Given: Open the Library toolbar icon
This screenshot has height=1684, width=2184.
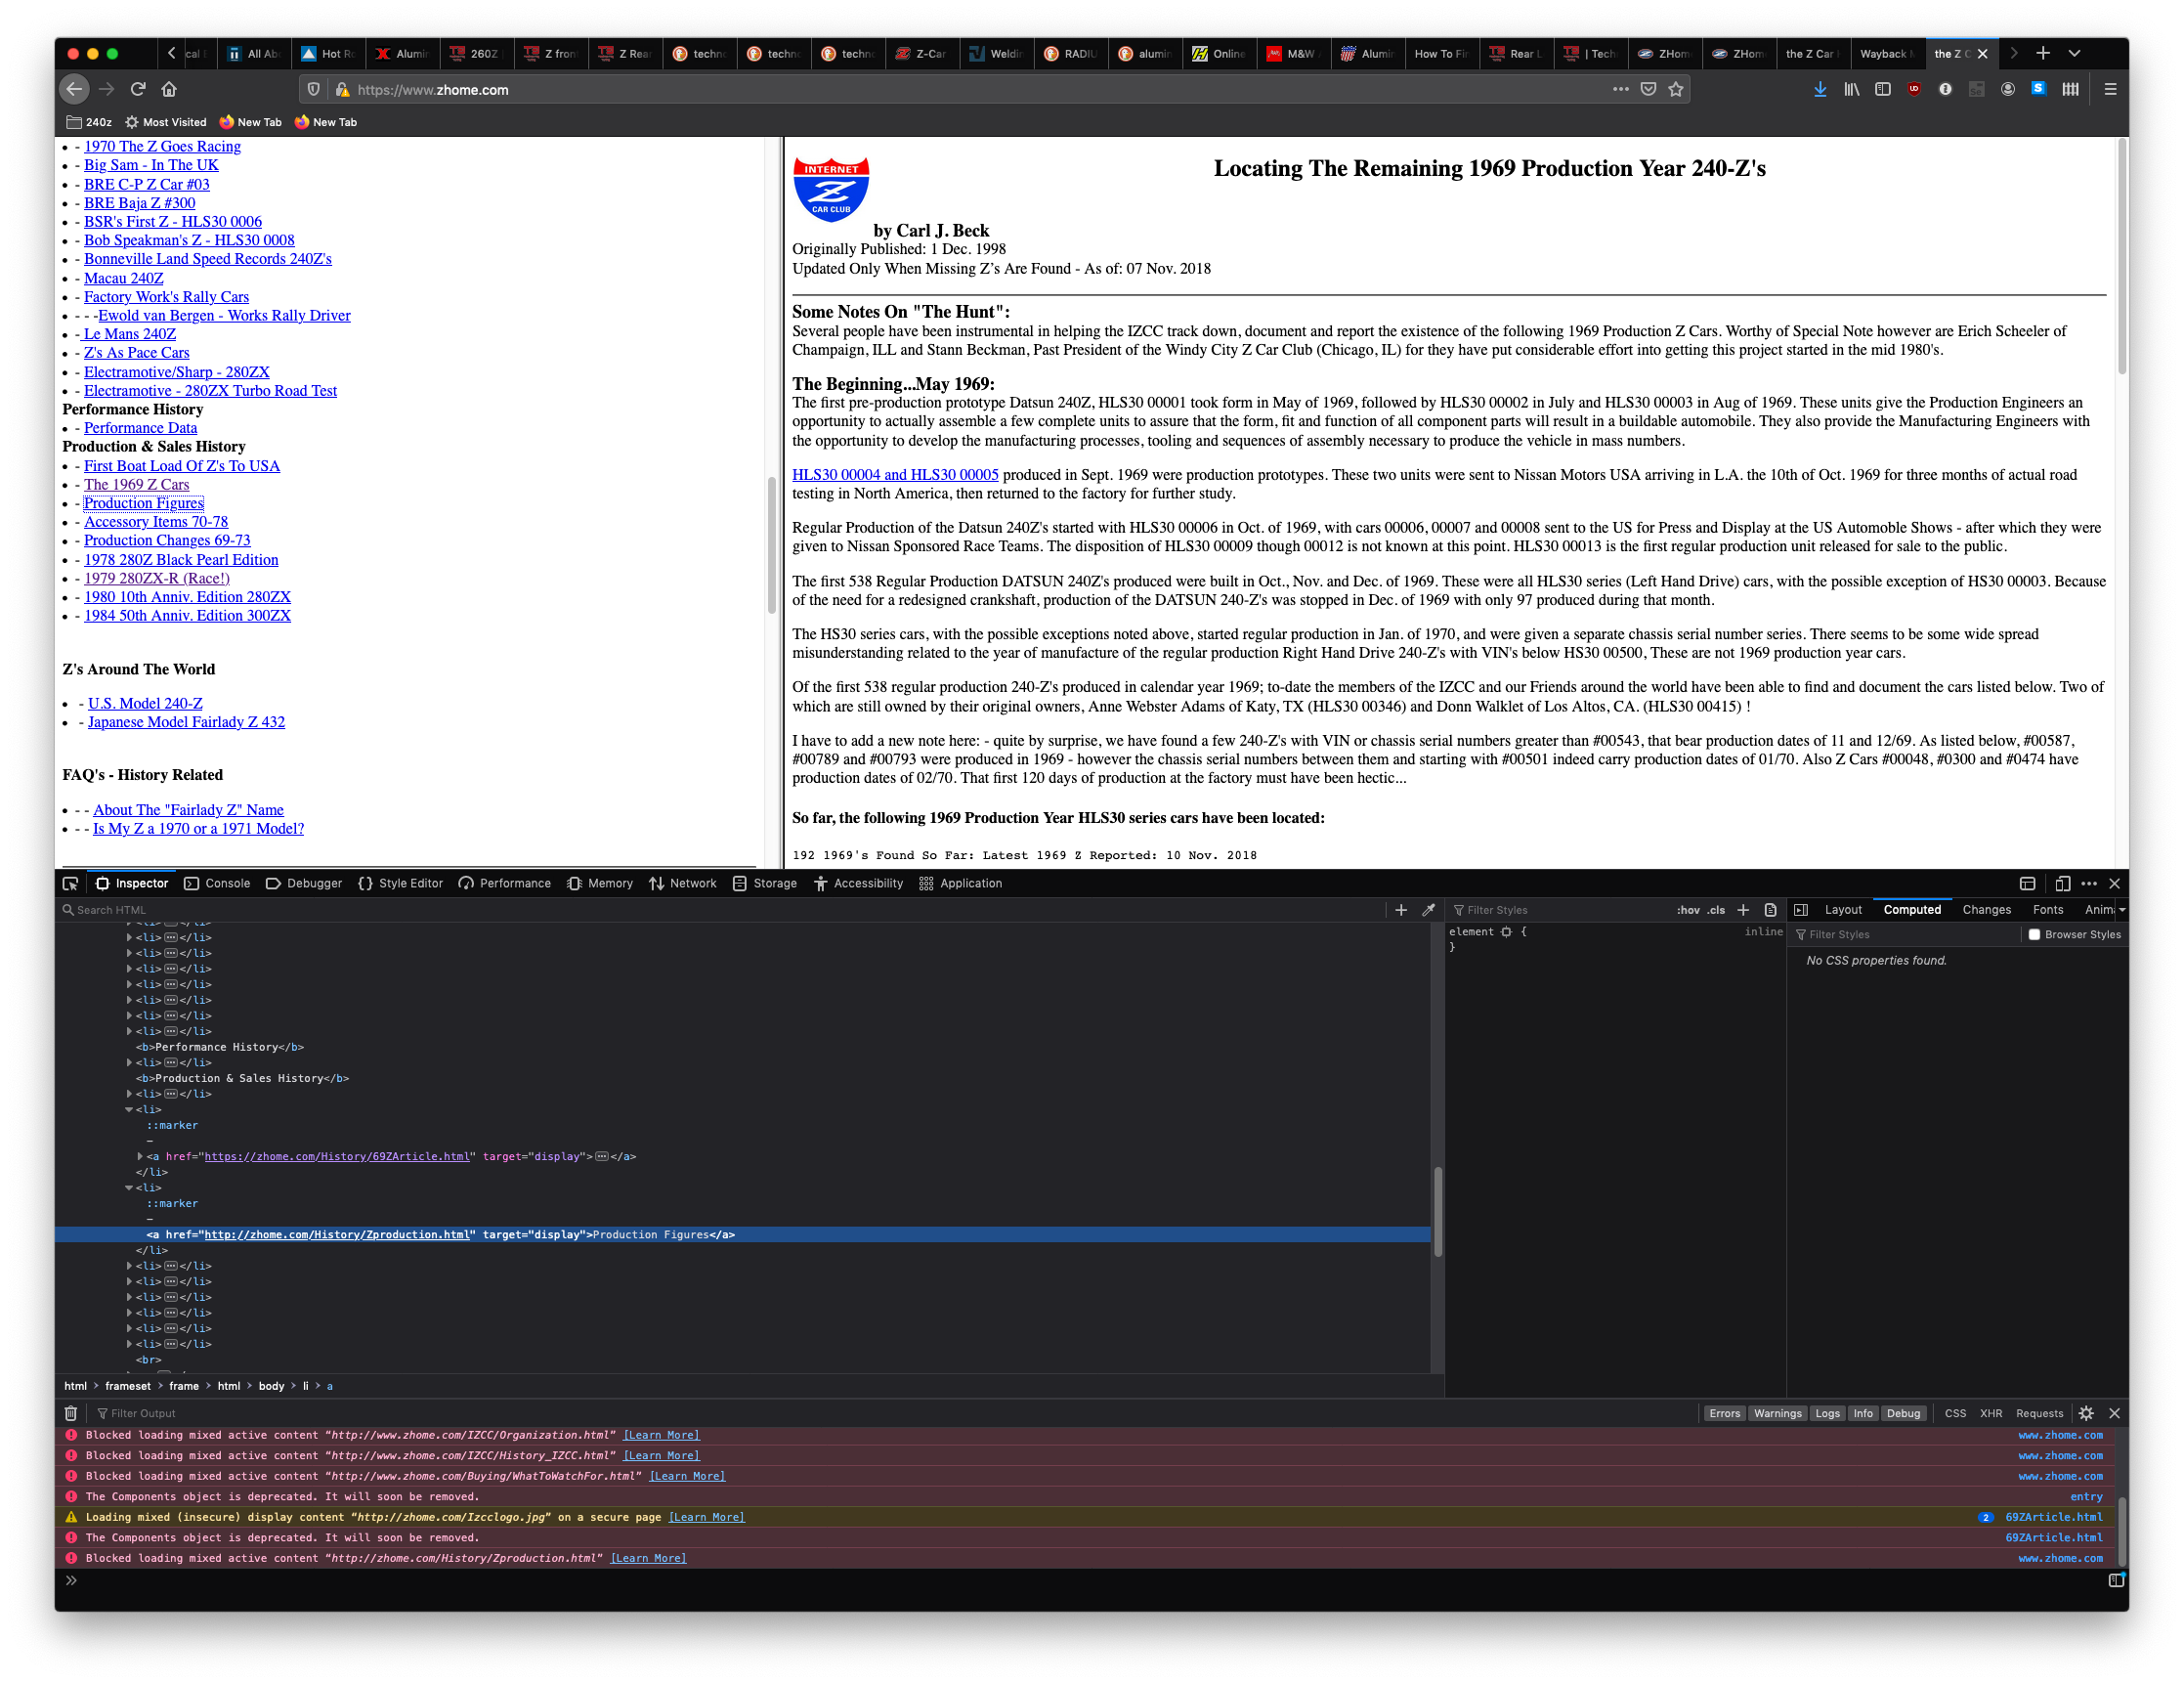Looking at the screenshot, I should tap(1852, 89).
